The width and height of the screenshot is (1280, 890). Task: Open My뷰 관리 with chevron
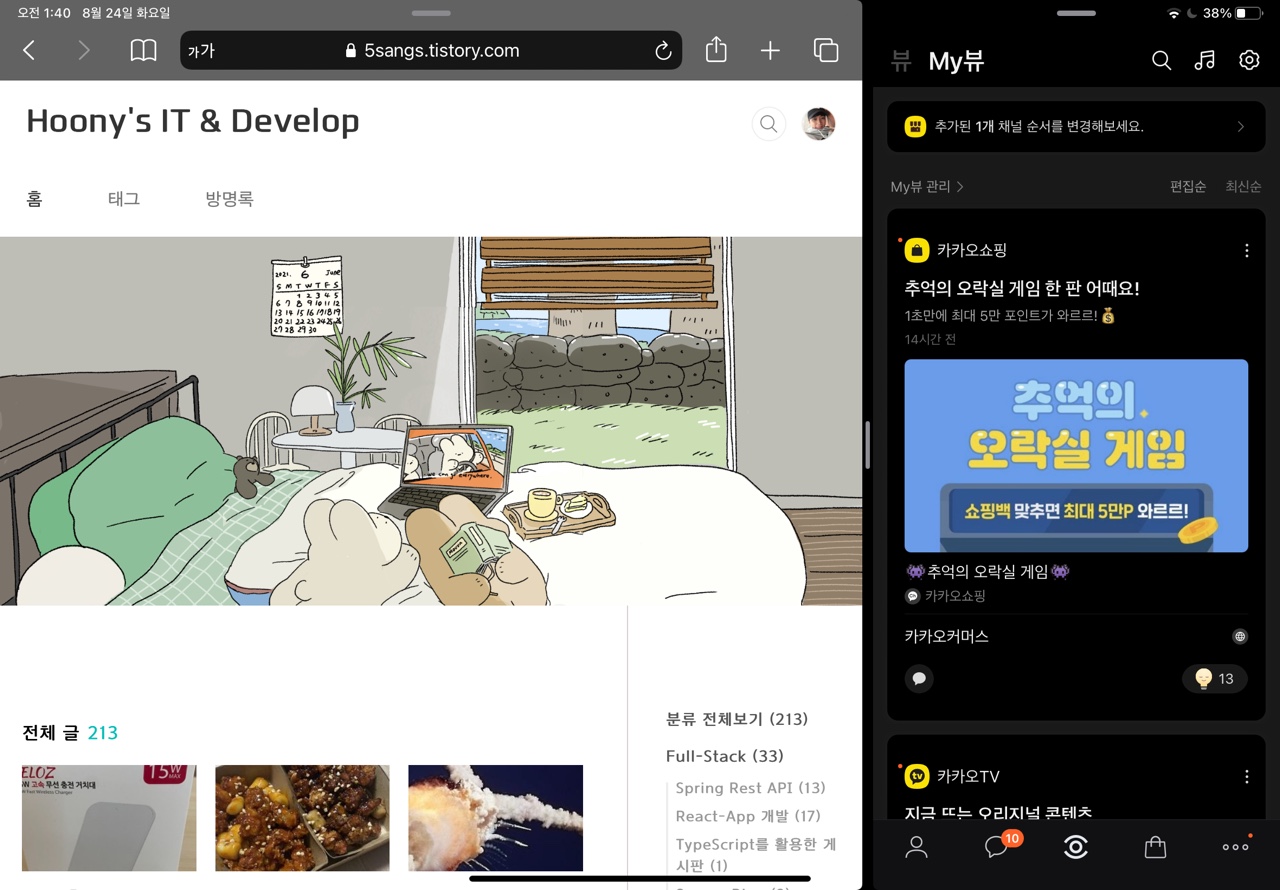927,187
